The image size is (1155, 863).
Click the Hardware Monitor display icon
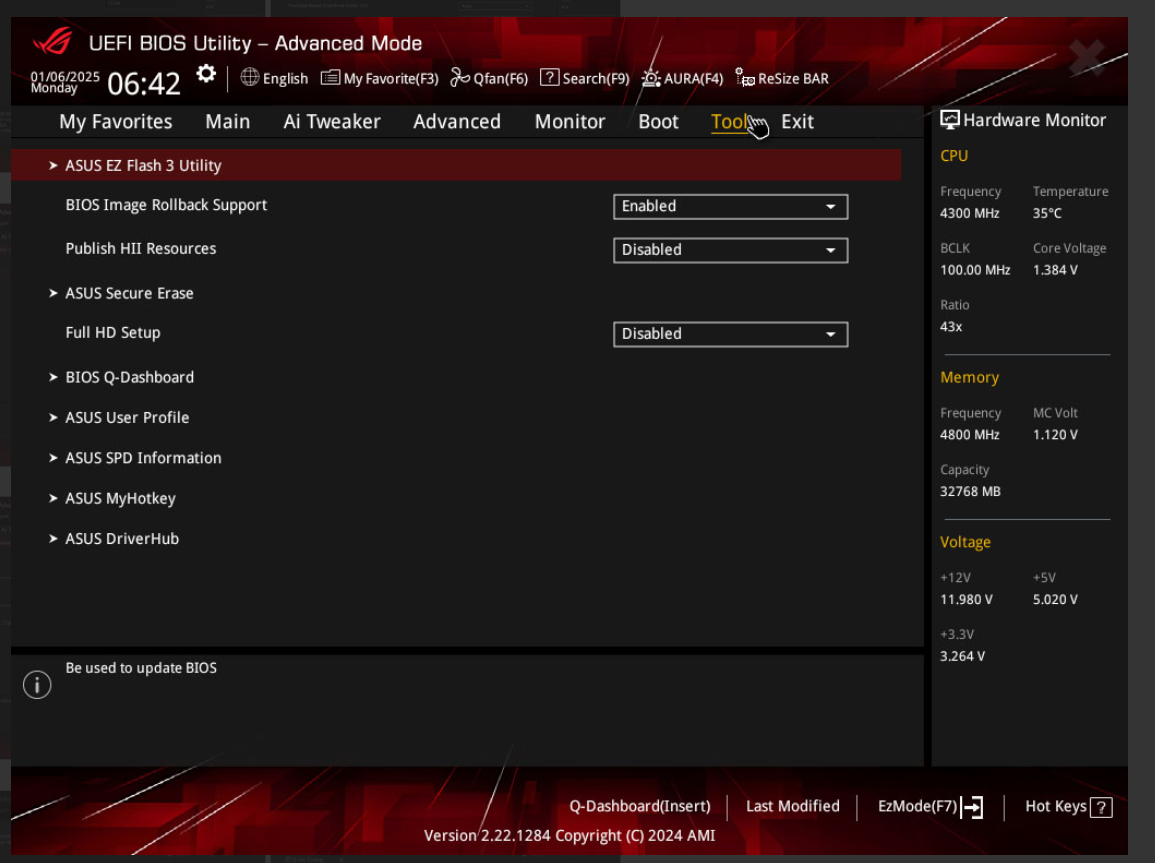pyautogui.click(x=949, y=120)
